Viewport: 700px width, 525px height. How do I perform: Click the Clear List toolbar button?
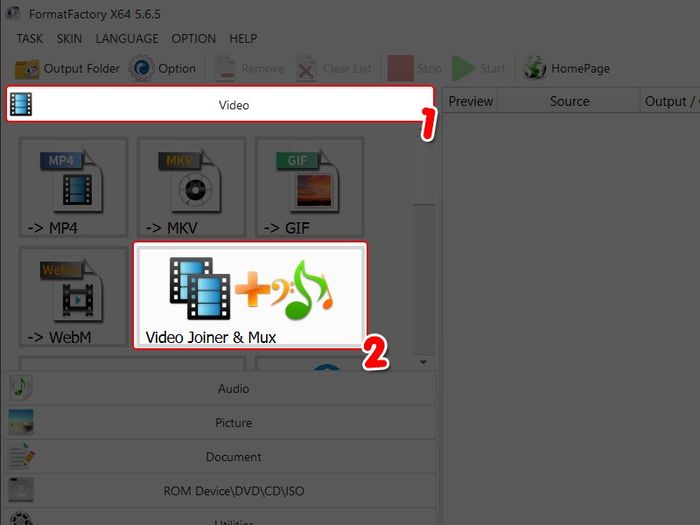click(x=333, y=69)
